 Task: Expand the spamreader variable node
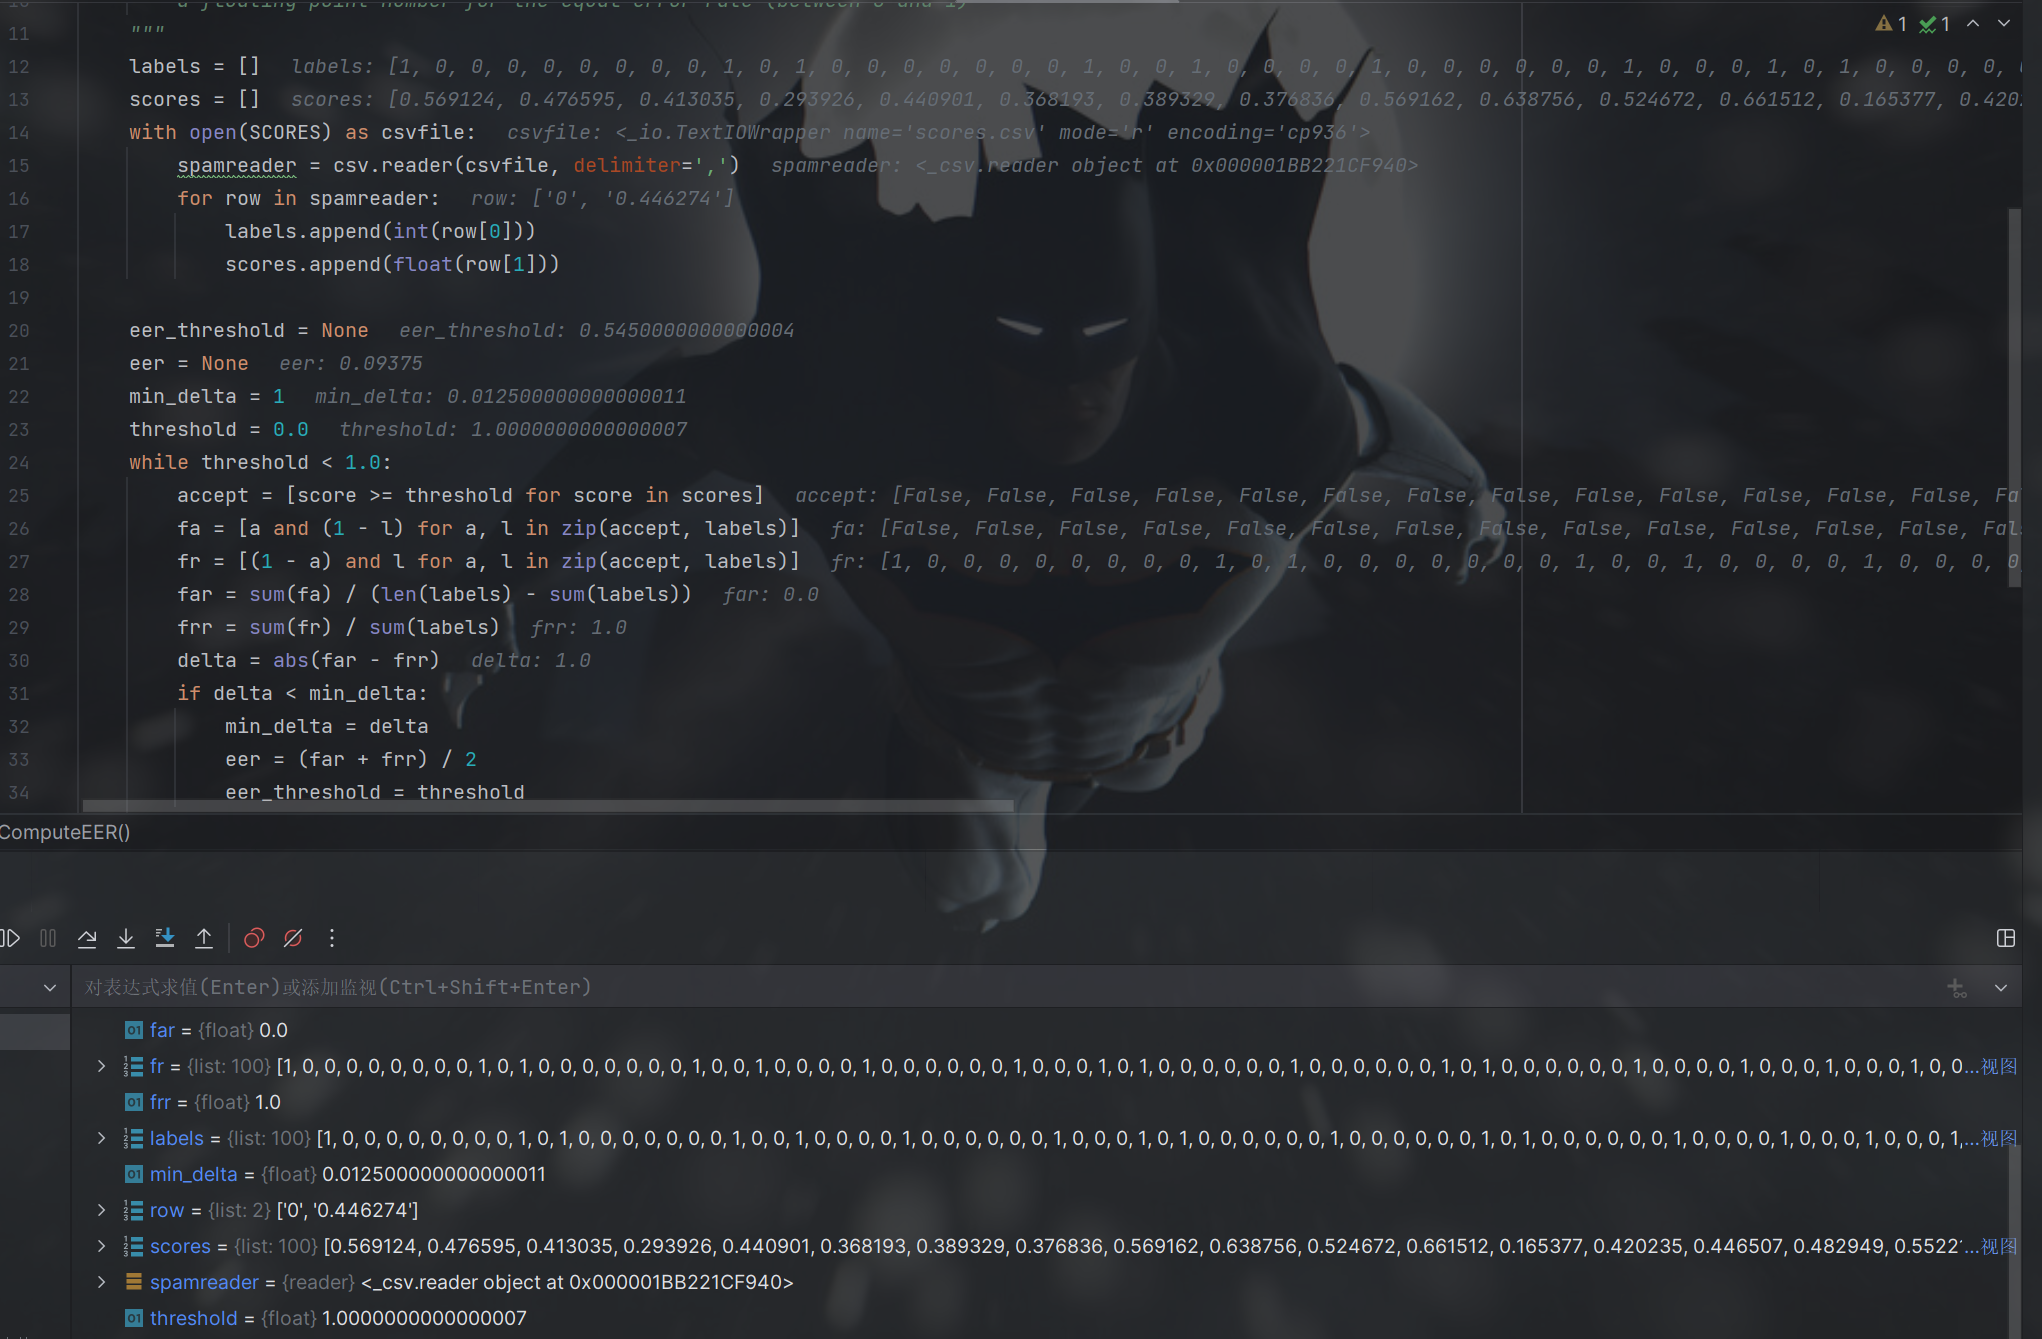(101, 1282)
